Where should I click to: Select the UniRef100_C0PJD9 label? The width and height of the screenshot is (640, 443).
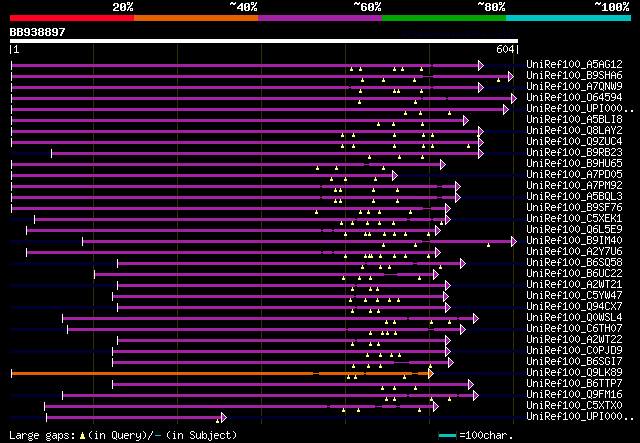coord(574,351)
